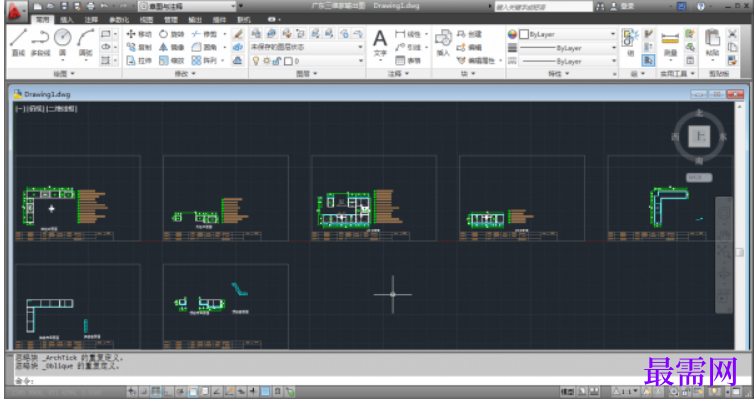Select the Arc (圆弧) tool
The height and width of the screenshot is (403, 756).
tap(86, 42)
